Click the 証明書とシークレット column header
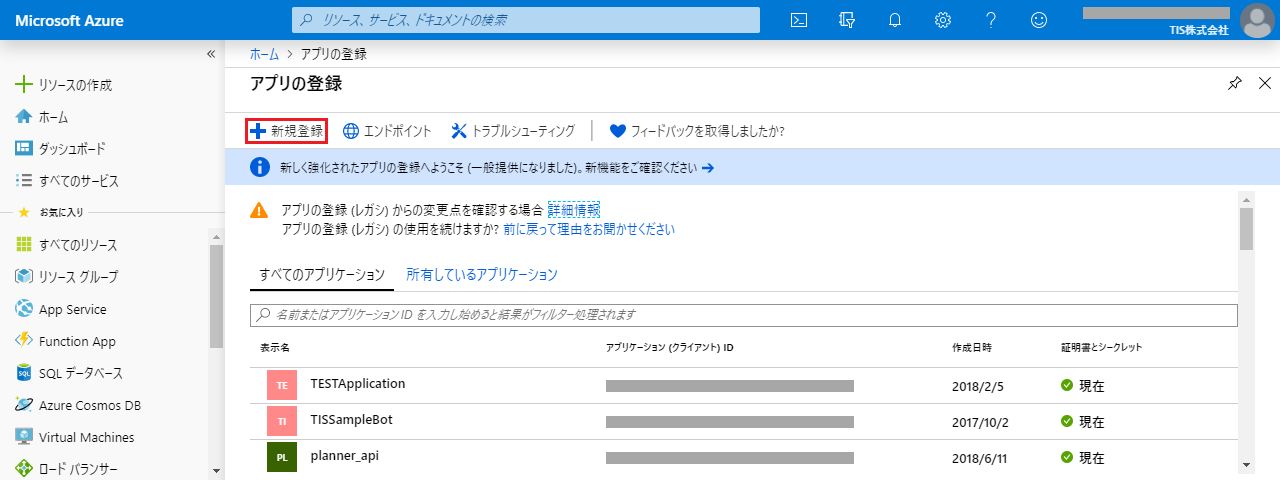This screenshot has width=1280, height=480. (1102, 347)
